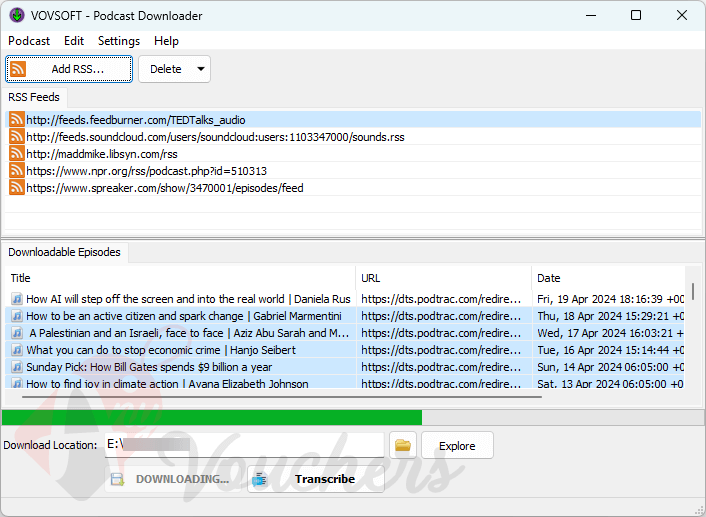
Task: Select the npr.org podcast.php?id=510313 feed
Action: (353, 171)
